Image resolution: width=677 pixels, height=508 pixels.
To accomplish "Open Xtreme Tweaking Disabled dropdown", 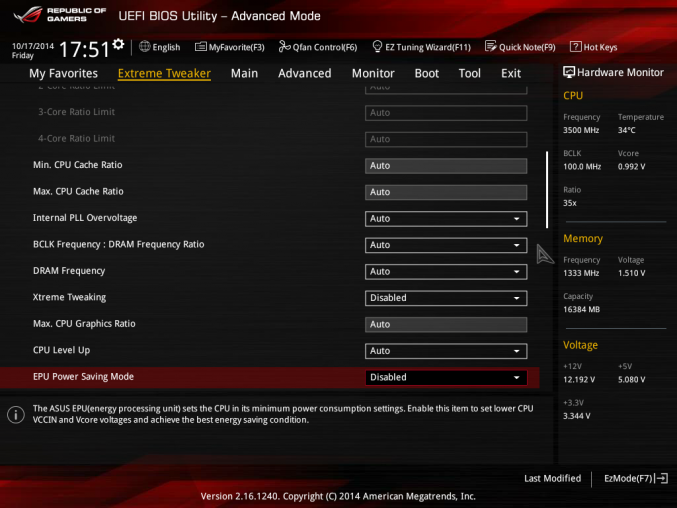I will tap(445, 298).
